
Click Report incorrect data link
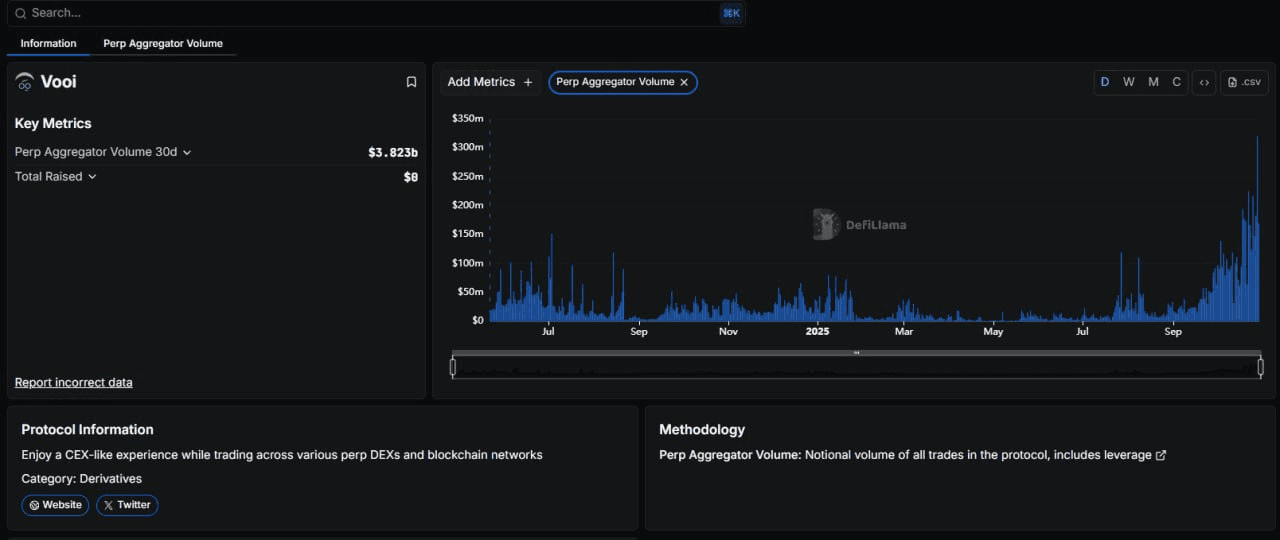tap(73, 382)
